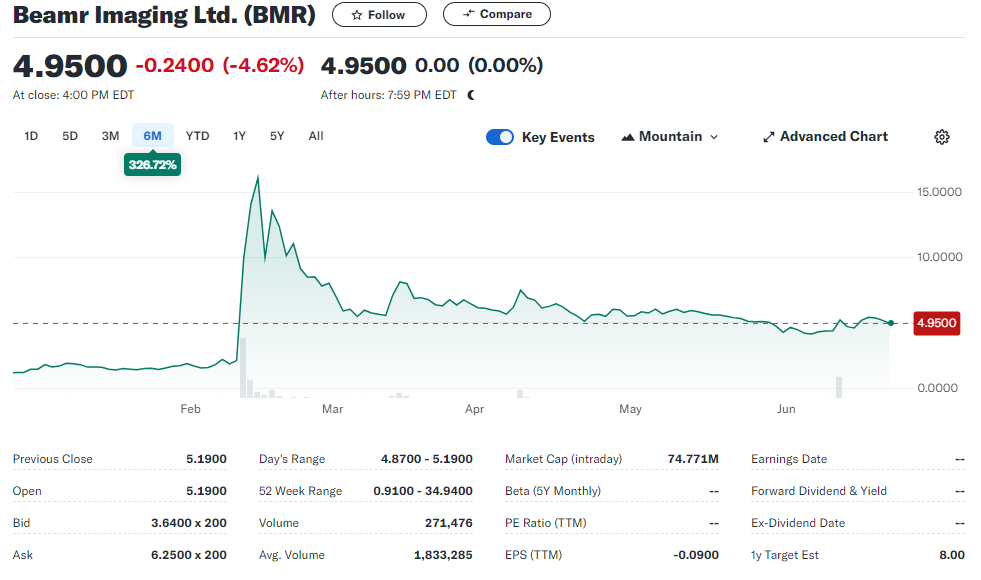Click the Mar axis label on chart
This screenshot has height=580, width=981.
pyautogui.click(x=332, y=409)
